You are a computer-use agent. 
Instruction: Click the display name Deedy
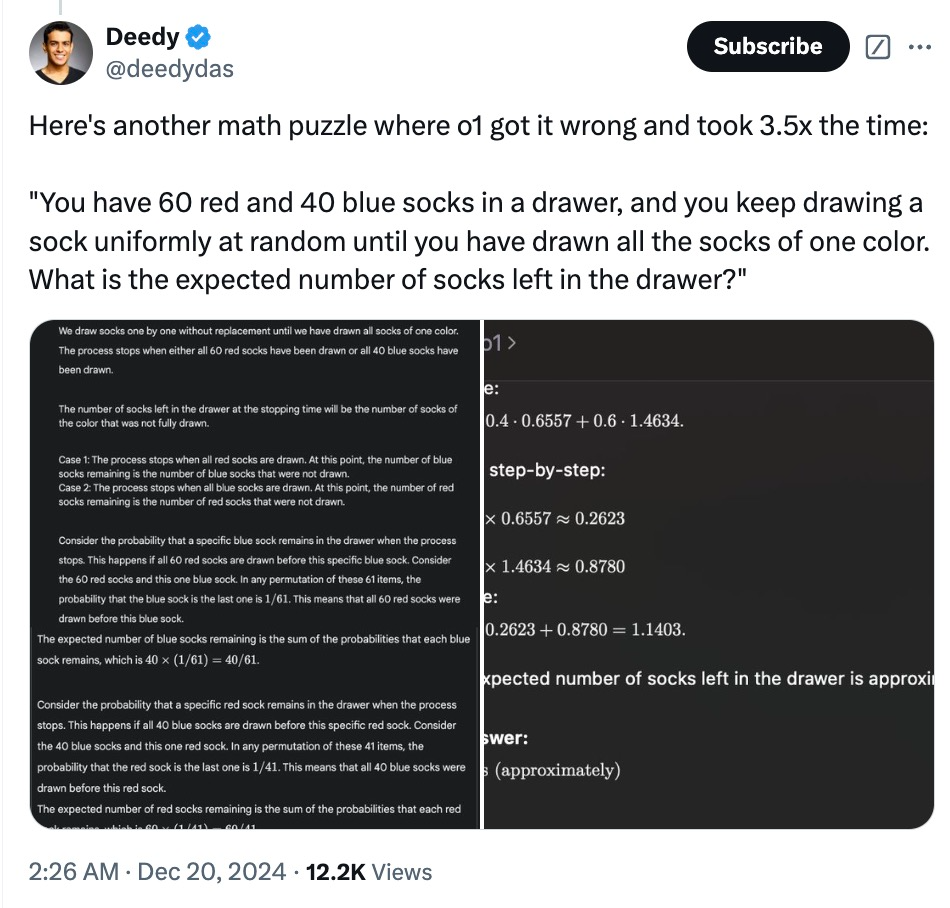pyautogui.click(x=143, y=39)
